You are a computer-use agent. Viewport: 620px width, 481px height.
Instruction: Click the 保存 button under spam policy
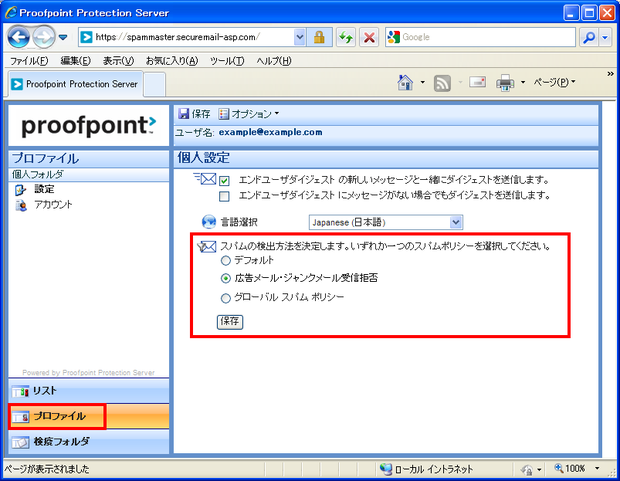coord(230,322)
